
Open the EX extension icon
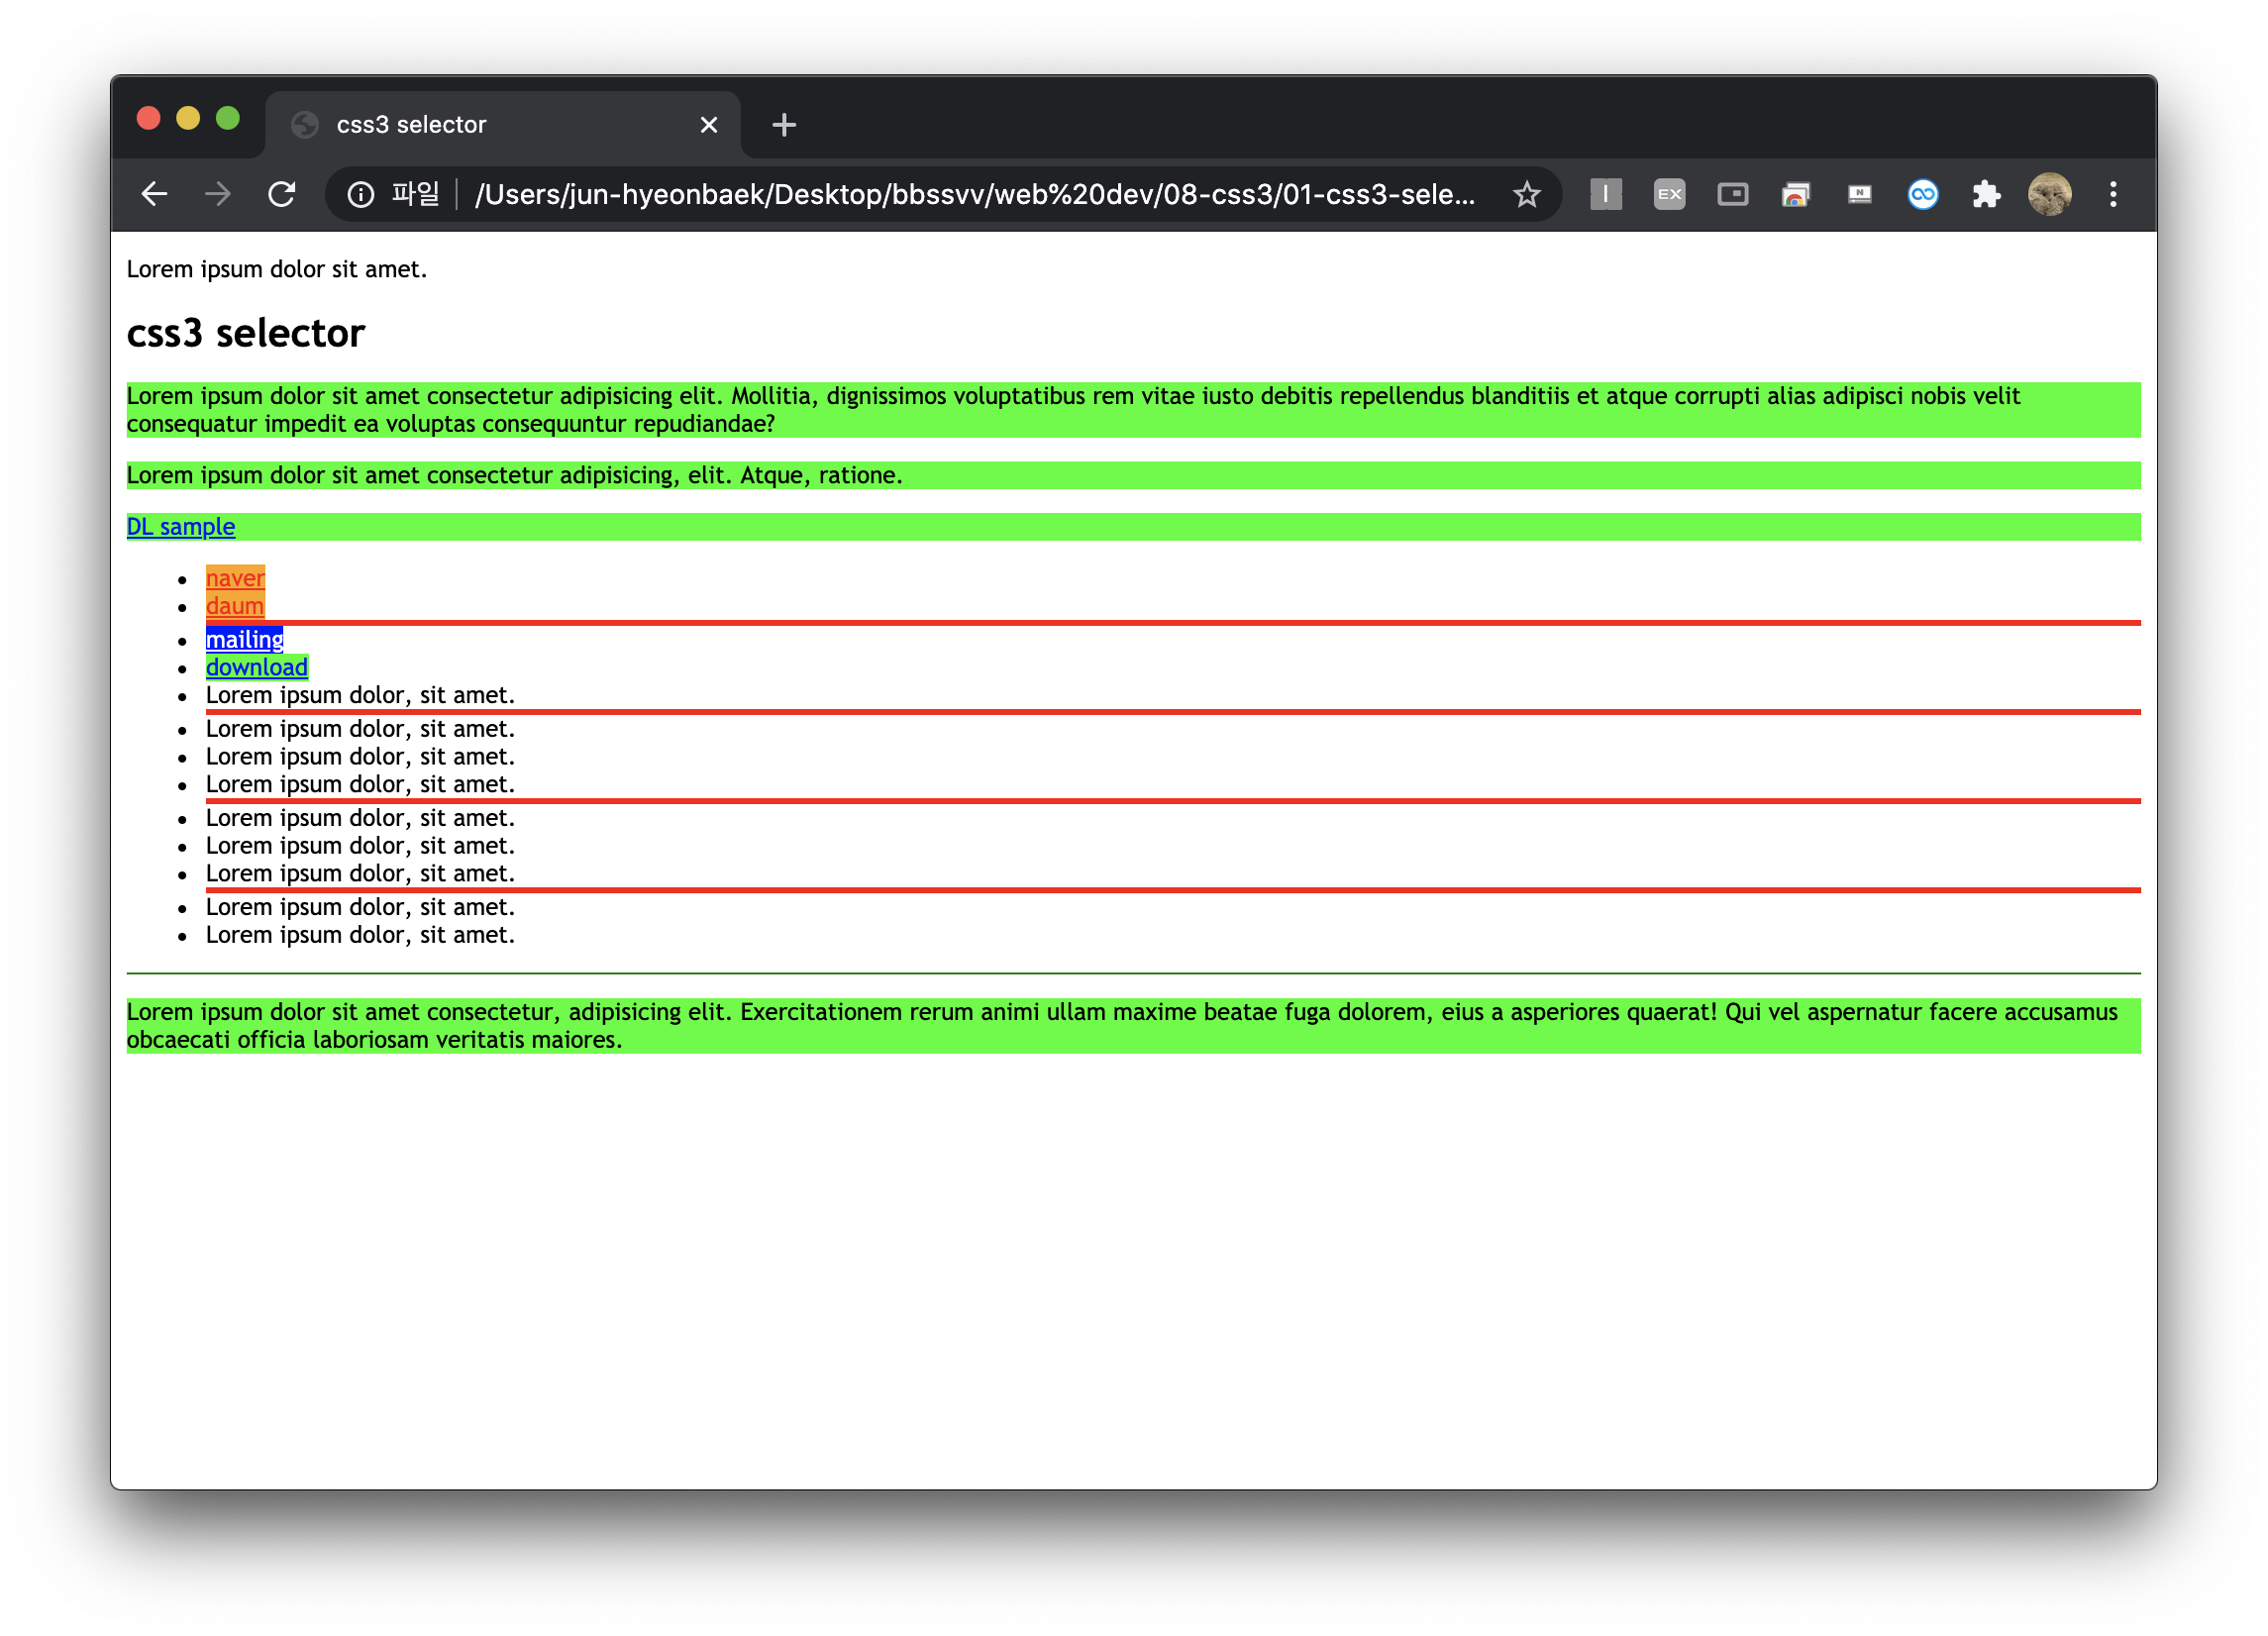pos(1669,194)
